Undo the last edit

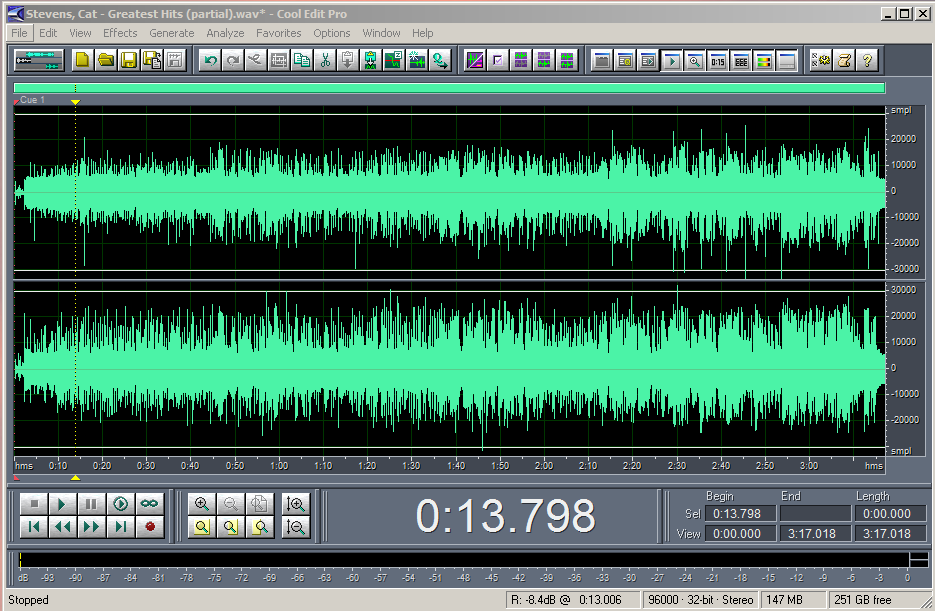pyautogui.click(x=210, y=60)
